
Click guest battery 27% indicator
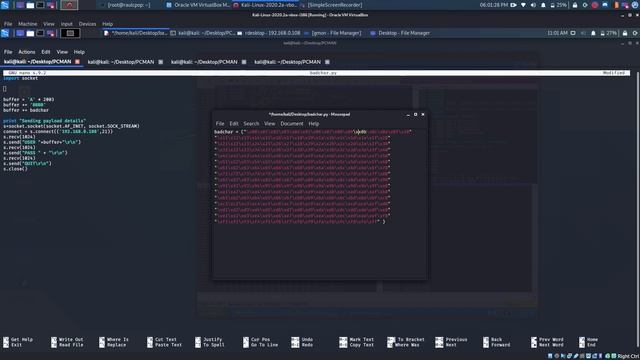pyautogui.click(x=608, y=33)
